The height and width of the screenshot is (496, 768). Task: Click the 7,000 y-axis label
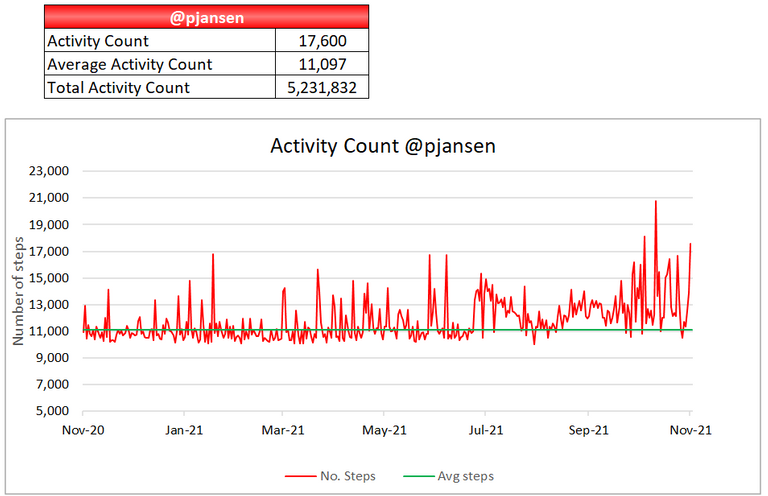[52, 384]
